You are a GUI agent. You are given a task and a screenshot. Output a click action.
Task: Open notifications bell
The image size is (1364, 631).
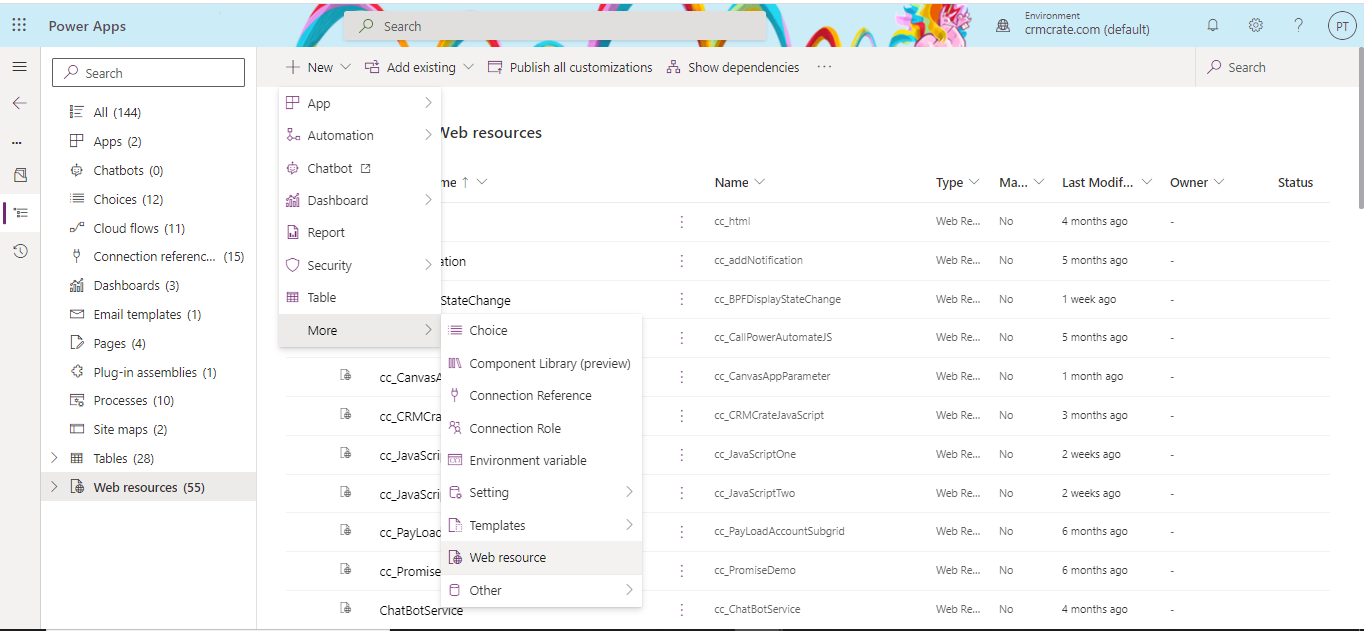point(1212,25)
